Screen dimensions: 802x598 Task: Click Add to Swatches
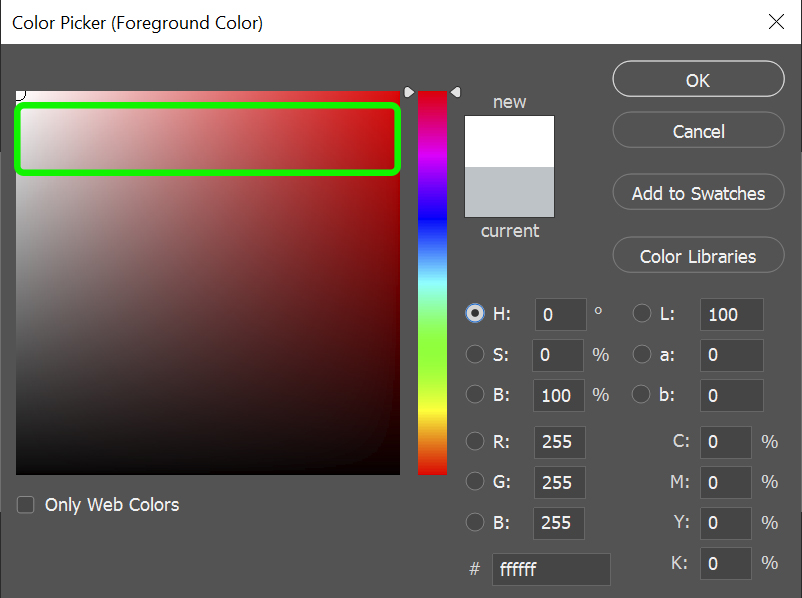point(698,193)
